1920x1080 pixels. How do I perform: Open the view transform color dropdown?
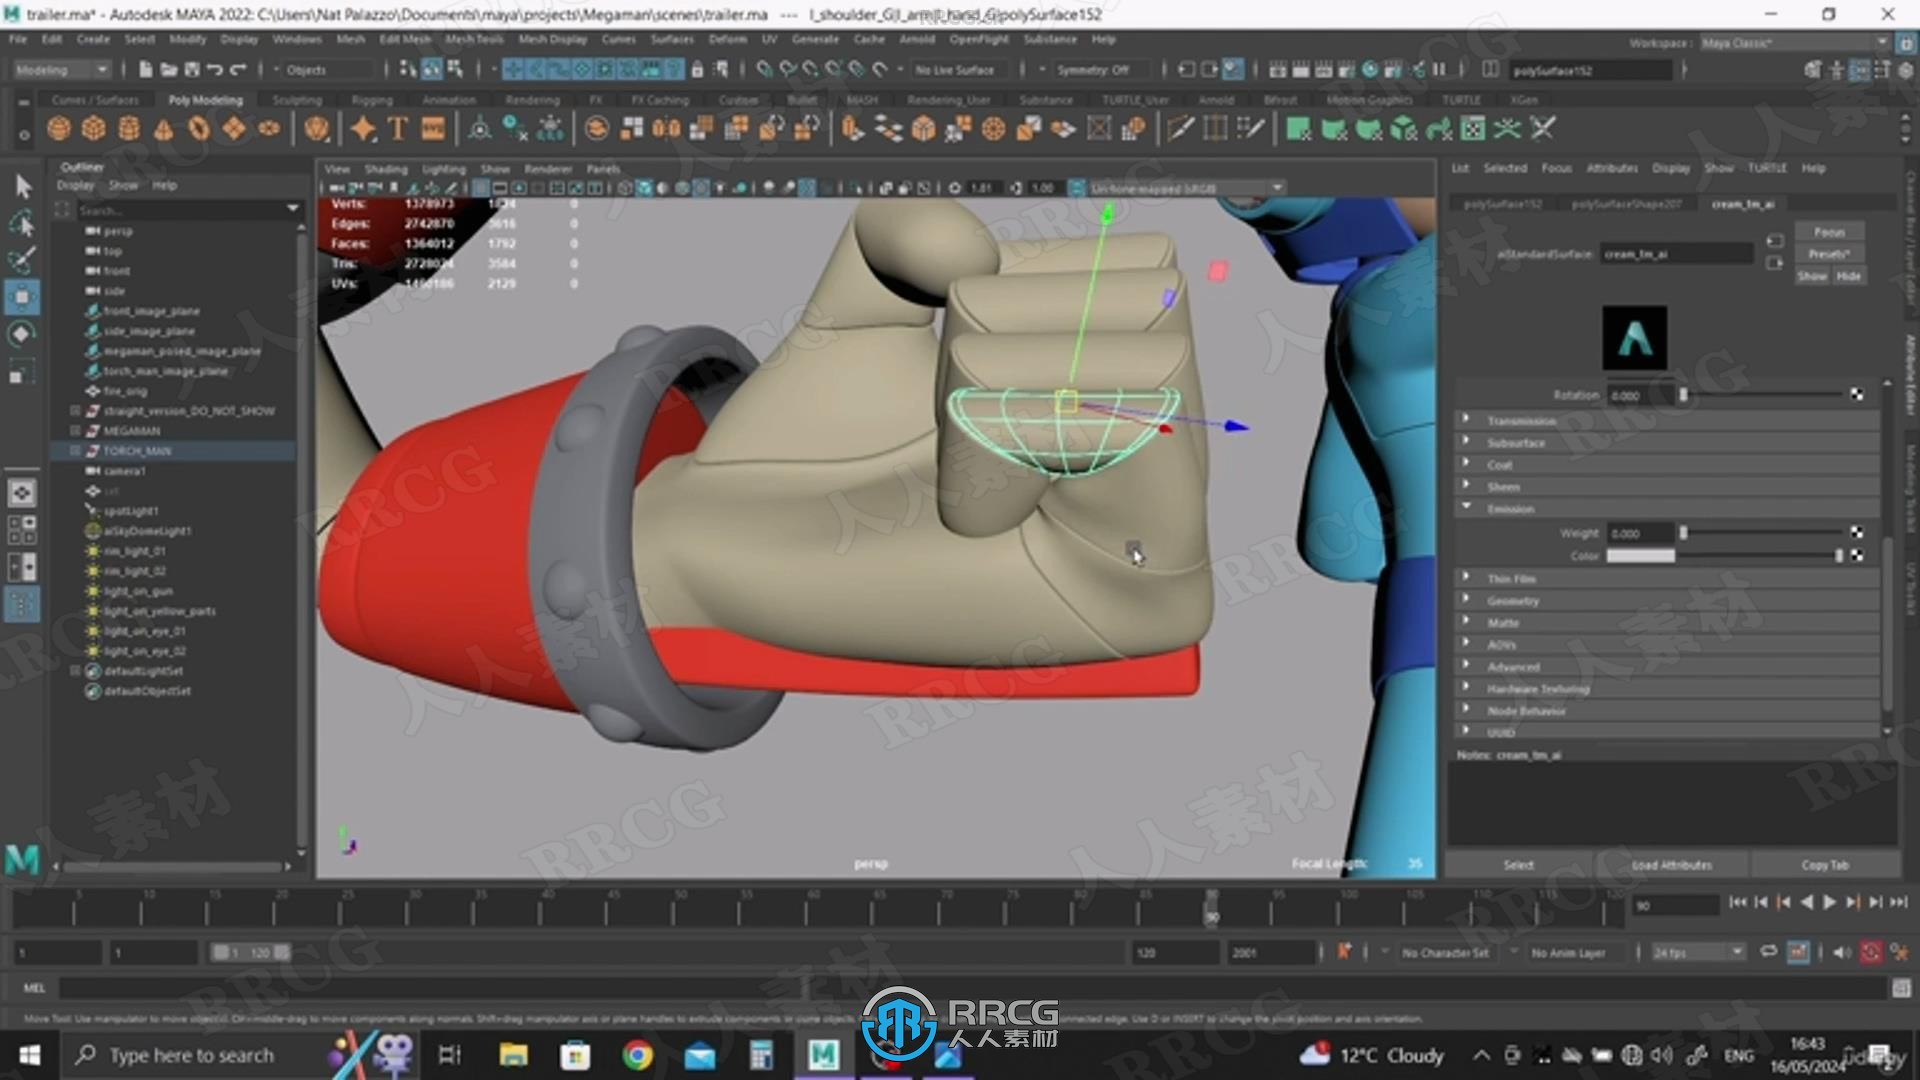pyautogui.click(x=1187, y=188)
